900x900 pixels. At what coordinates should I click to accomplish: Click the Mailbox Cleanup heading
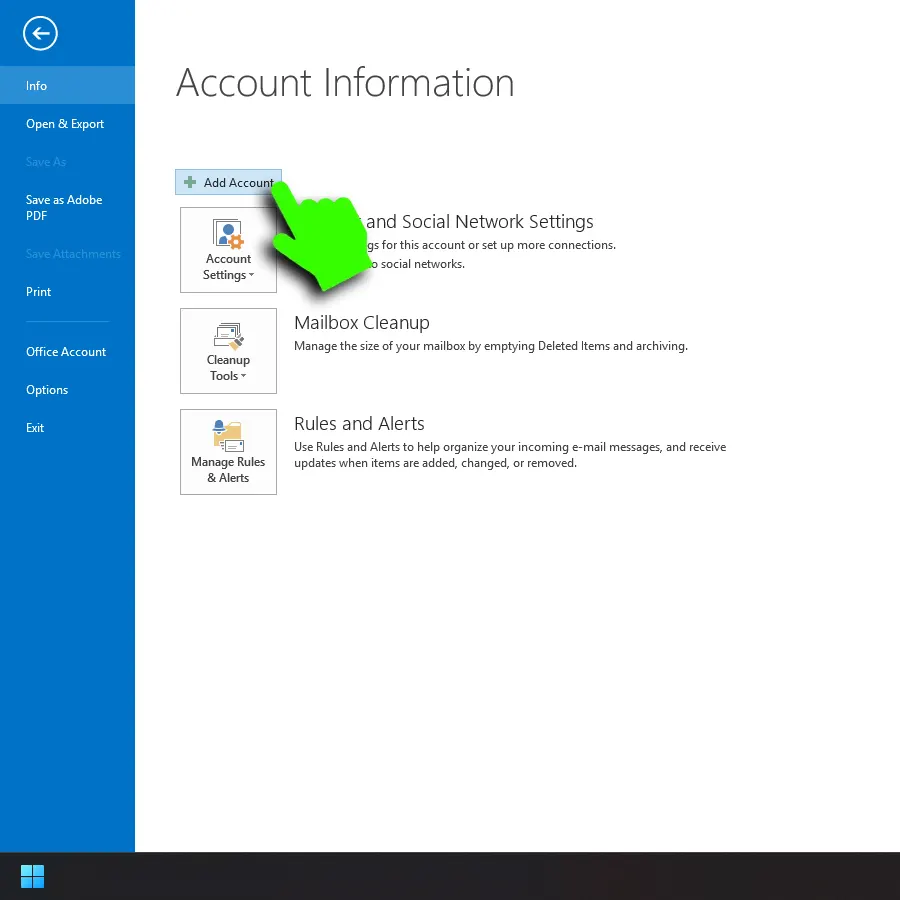pyautogui.click(x=361, y=323)
